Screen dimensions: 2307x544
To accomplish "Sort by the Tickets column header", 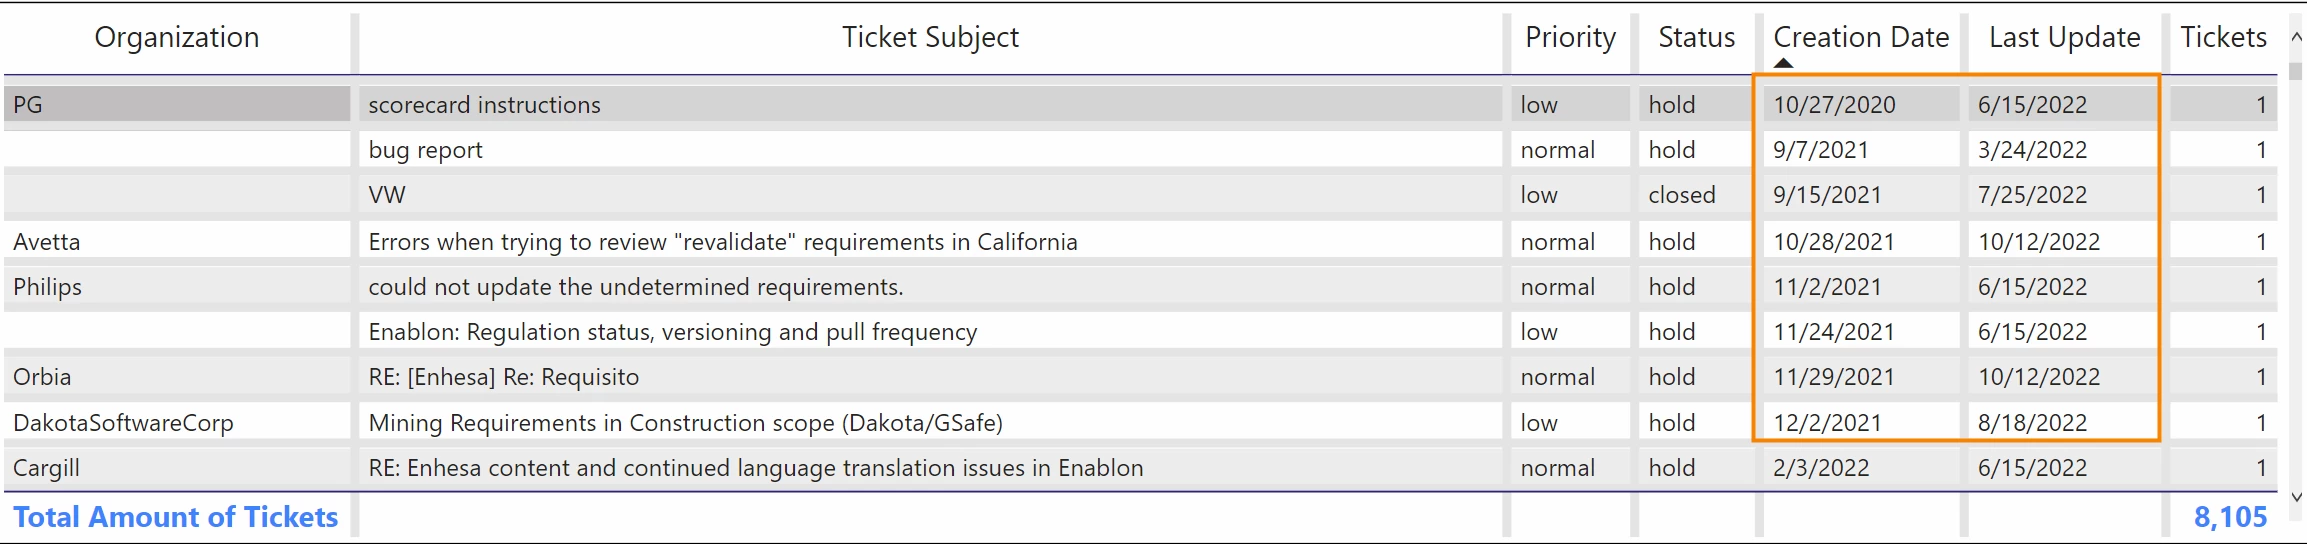I will tap(2223, 38).
